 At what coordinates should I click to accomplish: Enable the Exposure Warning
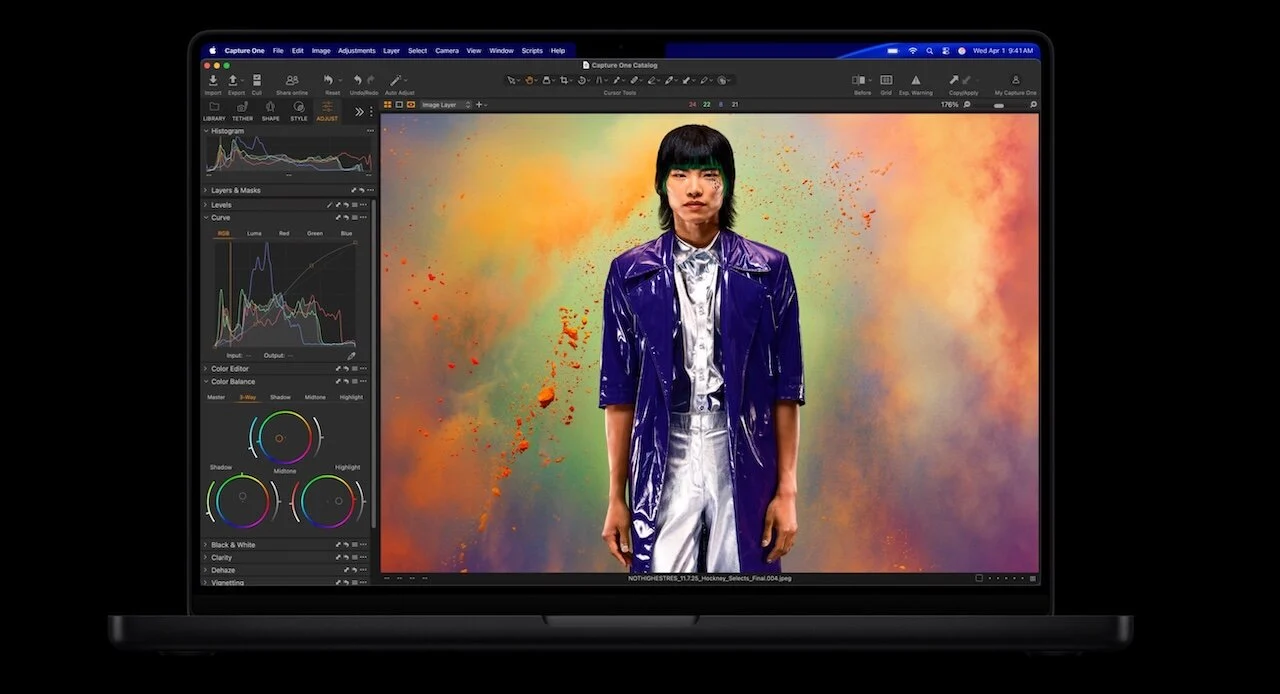[915, 80]
